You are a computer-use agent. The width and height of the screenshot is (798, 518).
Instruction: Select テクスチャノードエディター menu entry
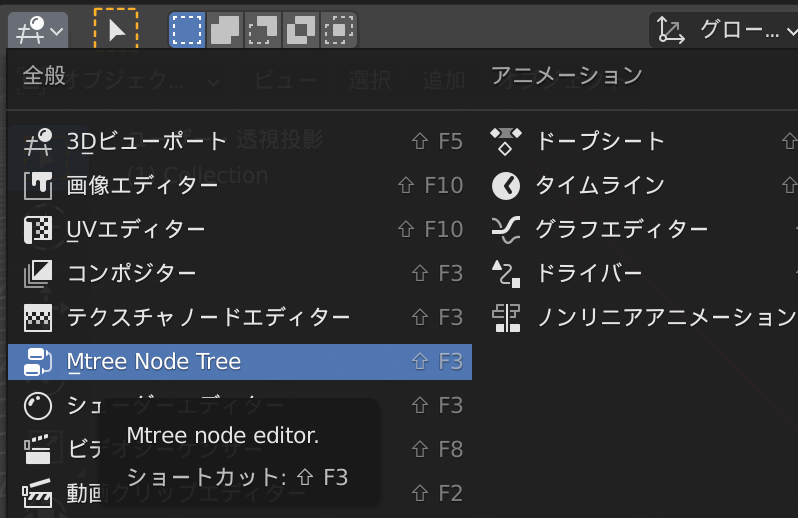click(x=240, y=318)
